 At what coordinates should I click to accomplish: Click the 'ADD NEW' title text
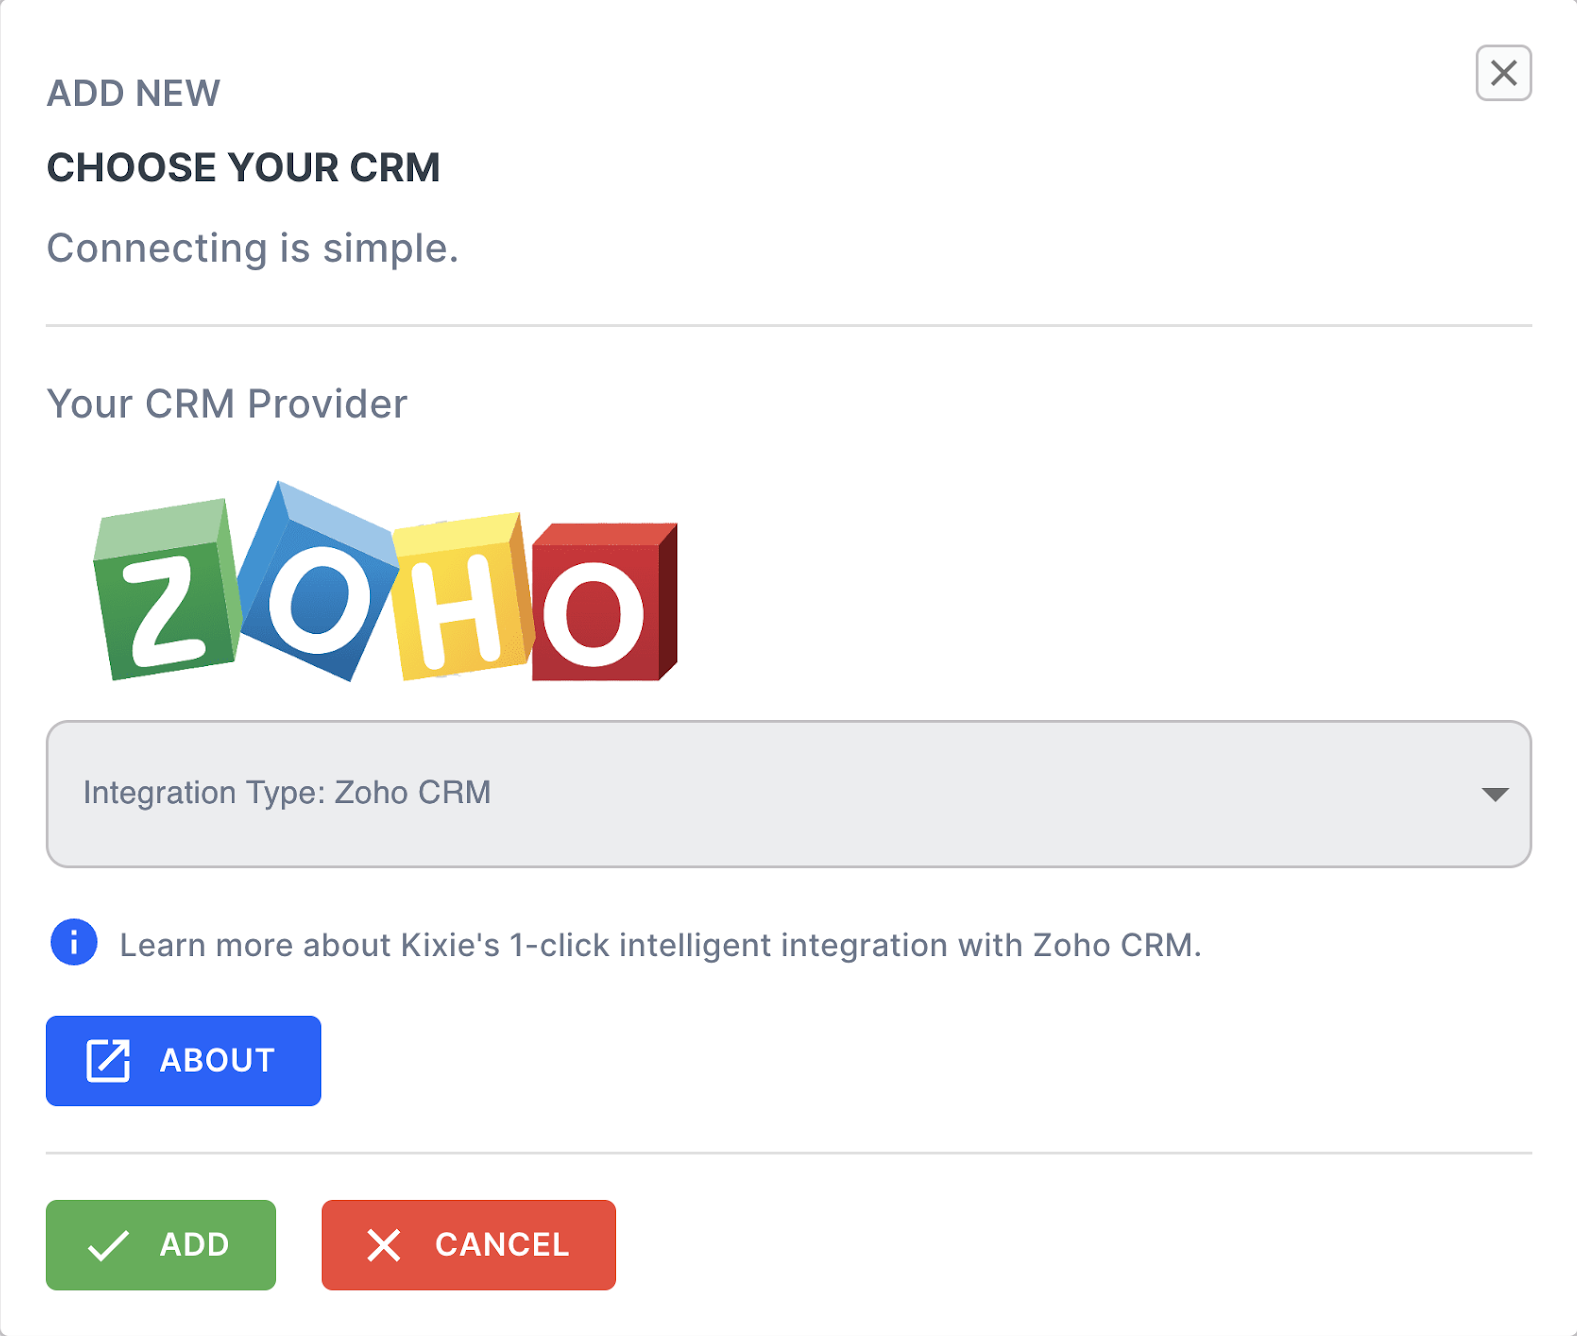tap(133, 93)
